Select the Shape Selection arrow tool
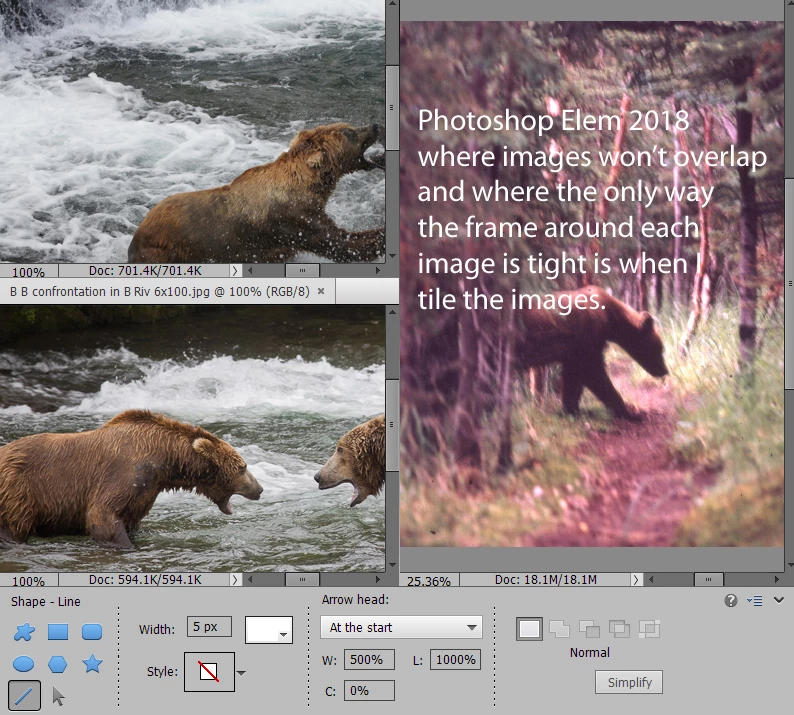Screen dimensions: 794x715 point(58,696)
